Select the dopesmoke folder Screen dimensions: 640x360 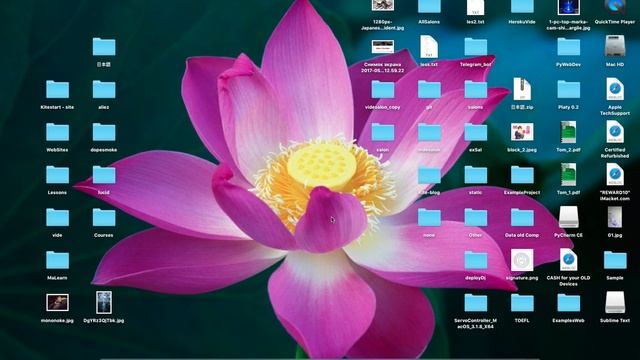(x=104, y=132)
